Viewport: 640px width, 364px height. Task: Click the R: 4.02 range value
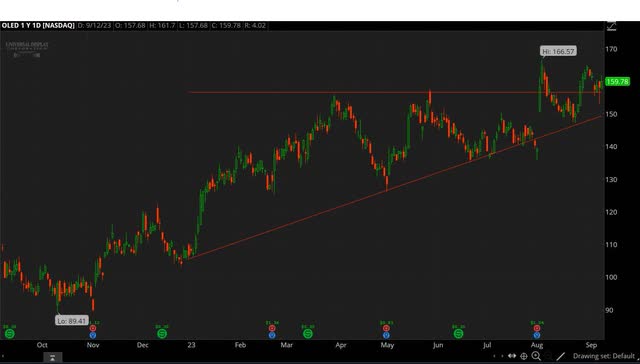coord(256,26)
